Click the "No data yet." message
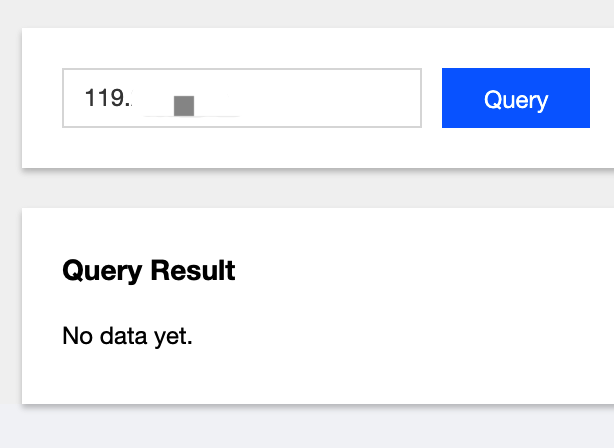The height and width of the screenshot is (448, 614). (x=127, y=336)
